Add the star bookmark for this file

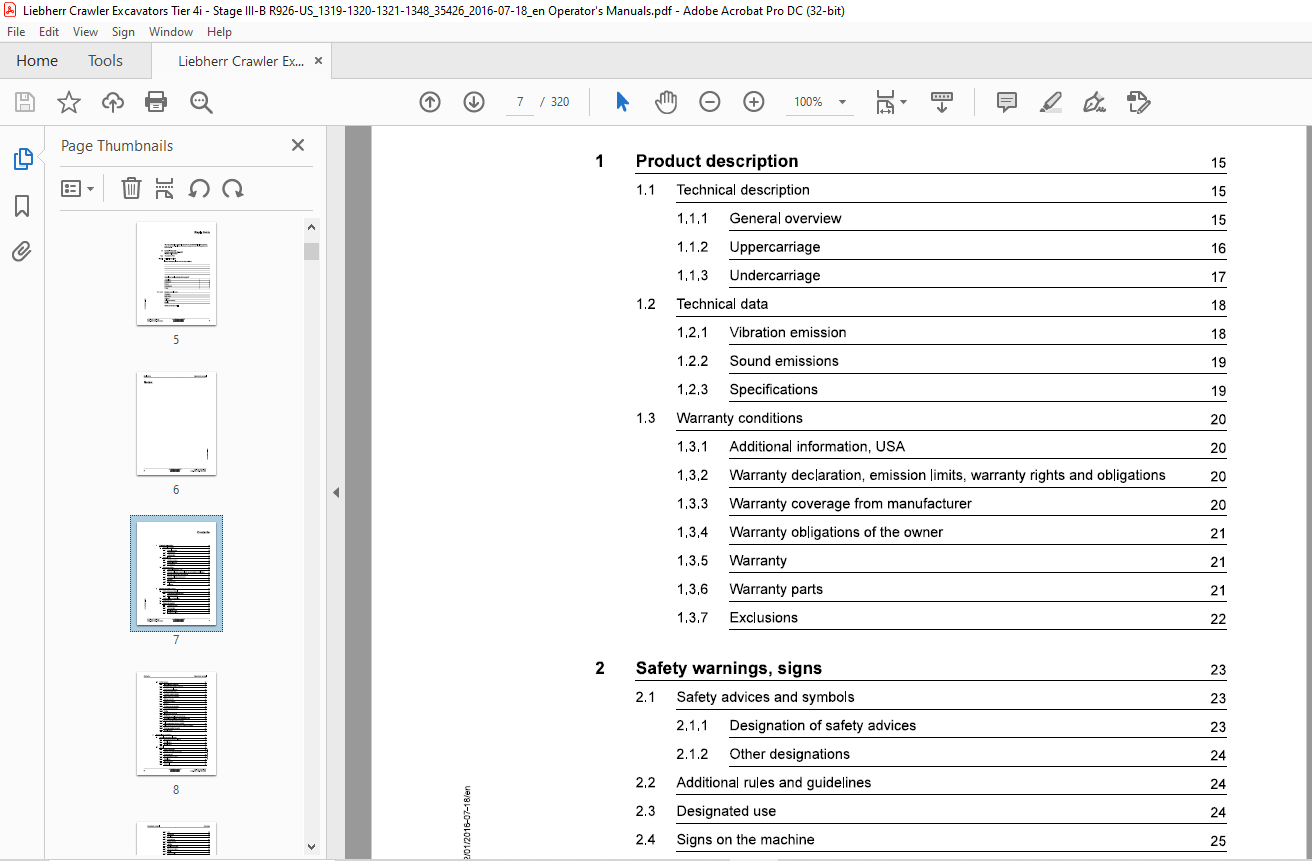click(x=68, y=102)
